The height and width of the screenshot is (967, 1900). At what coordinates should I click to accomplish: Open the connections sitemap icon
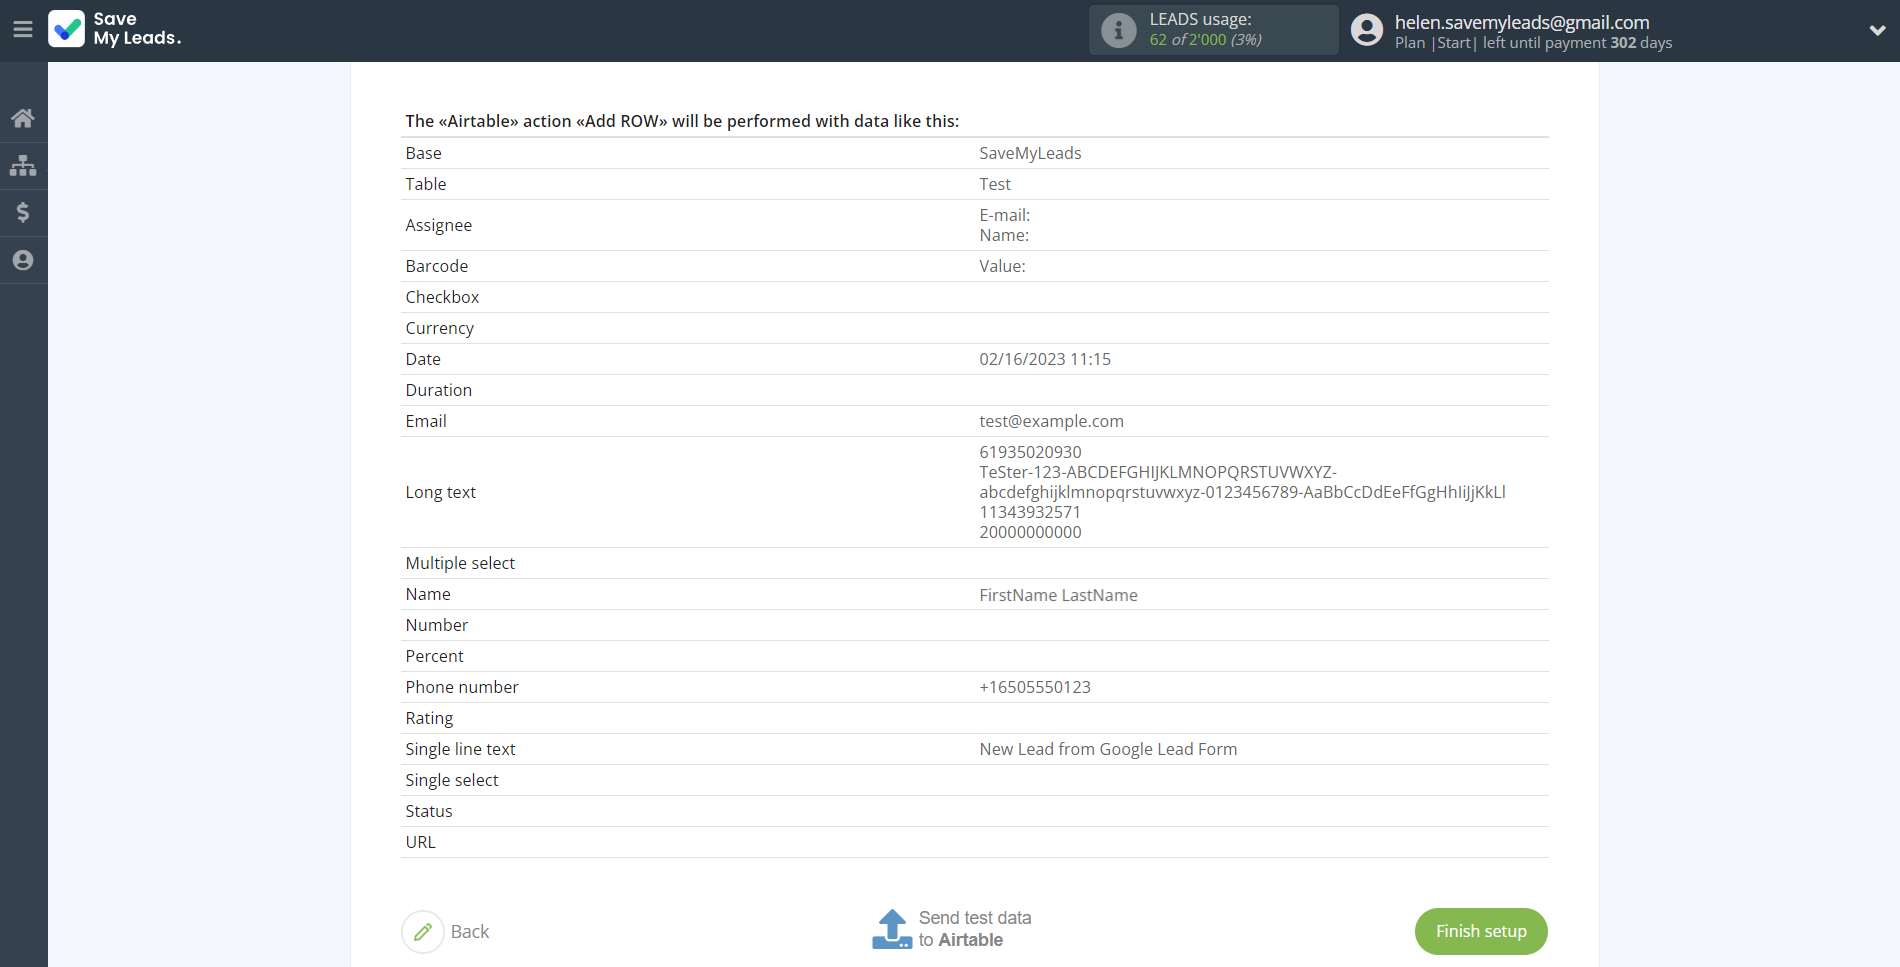click(23, 165)
